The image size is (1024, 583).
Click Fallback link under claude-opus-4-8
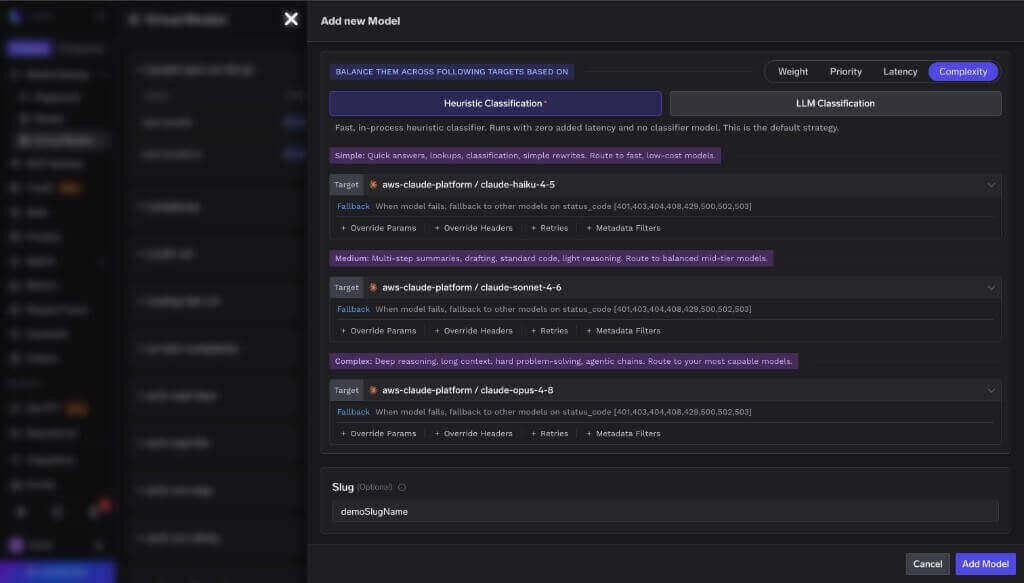(x=353, y=412)
